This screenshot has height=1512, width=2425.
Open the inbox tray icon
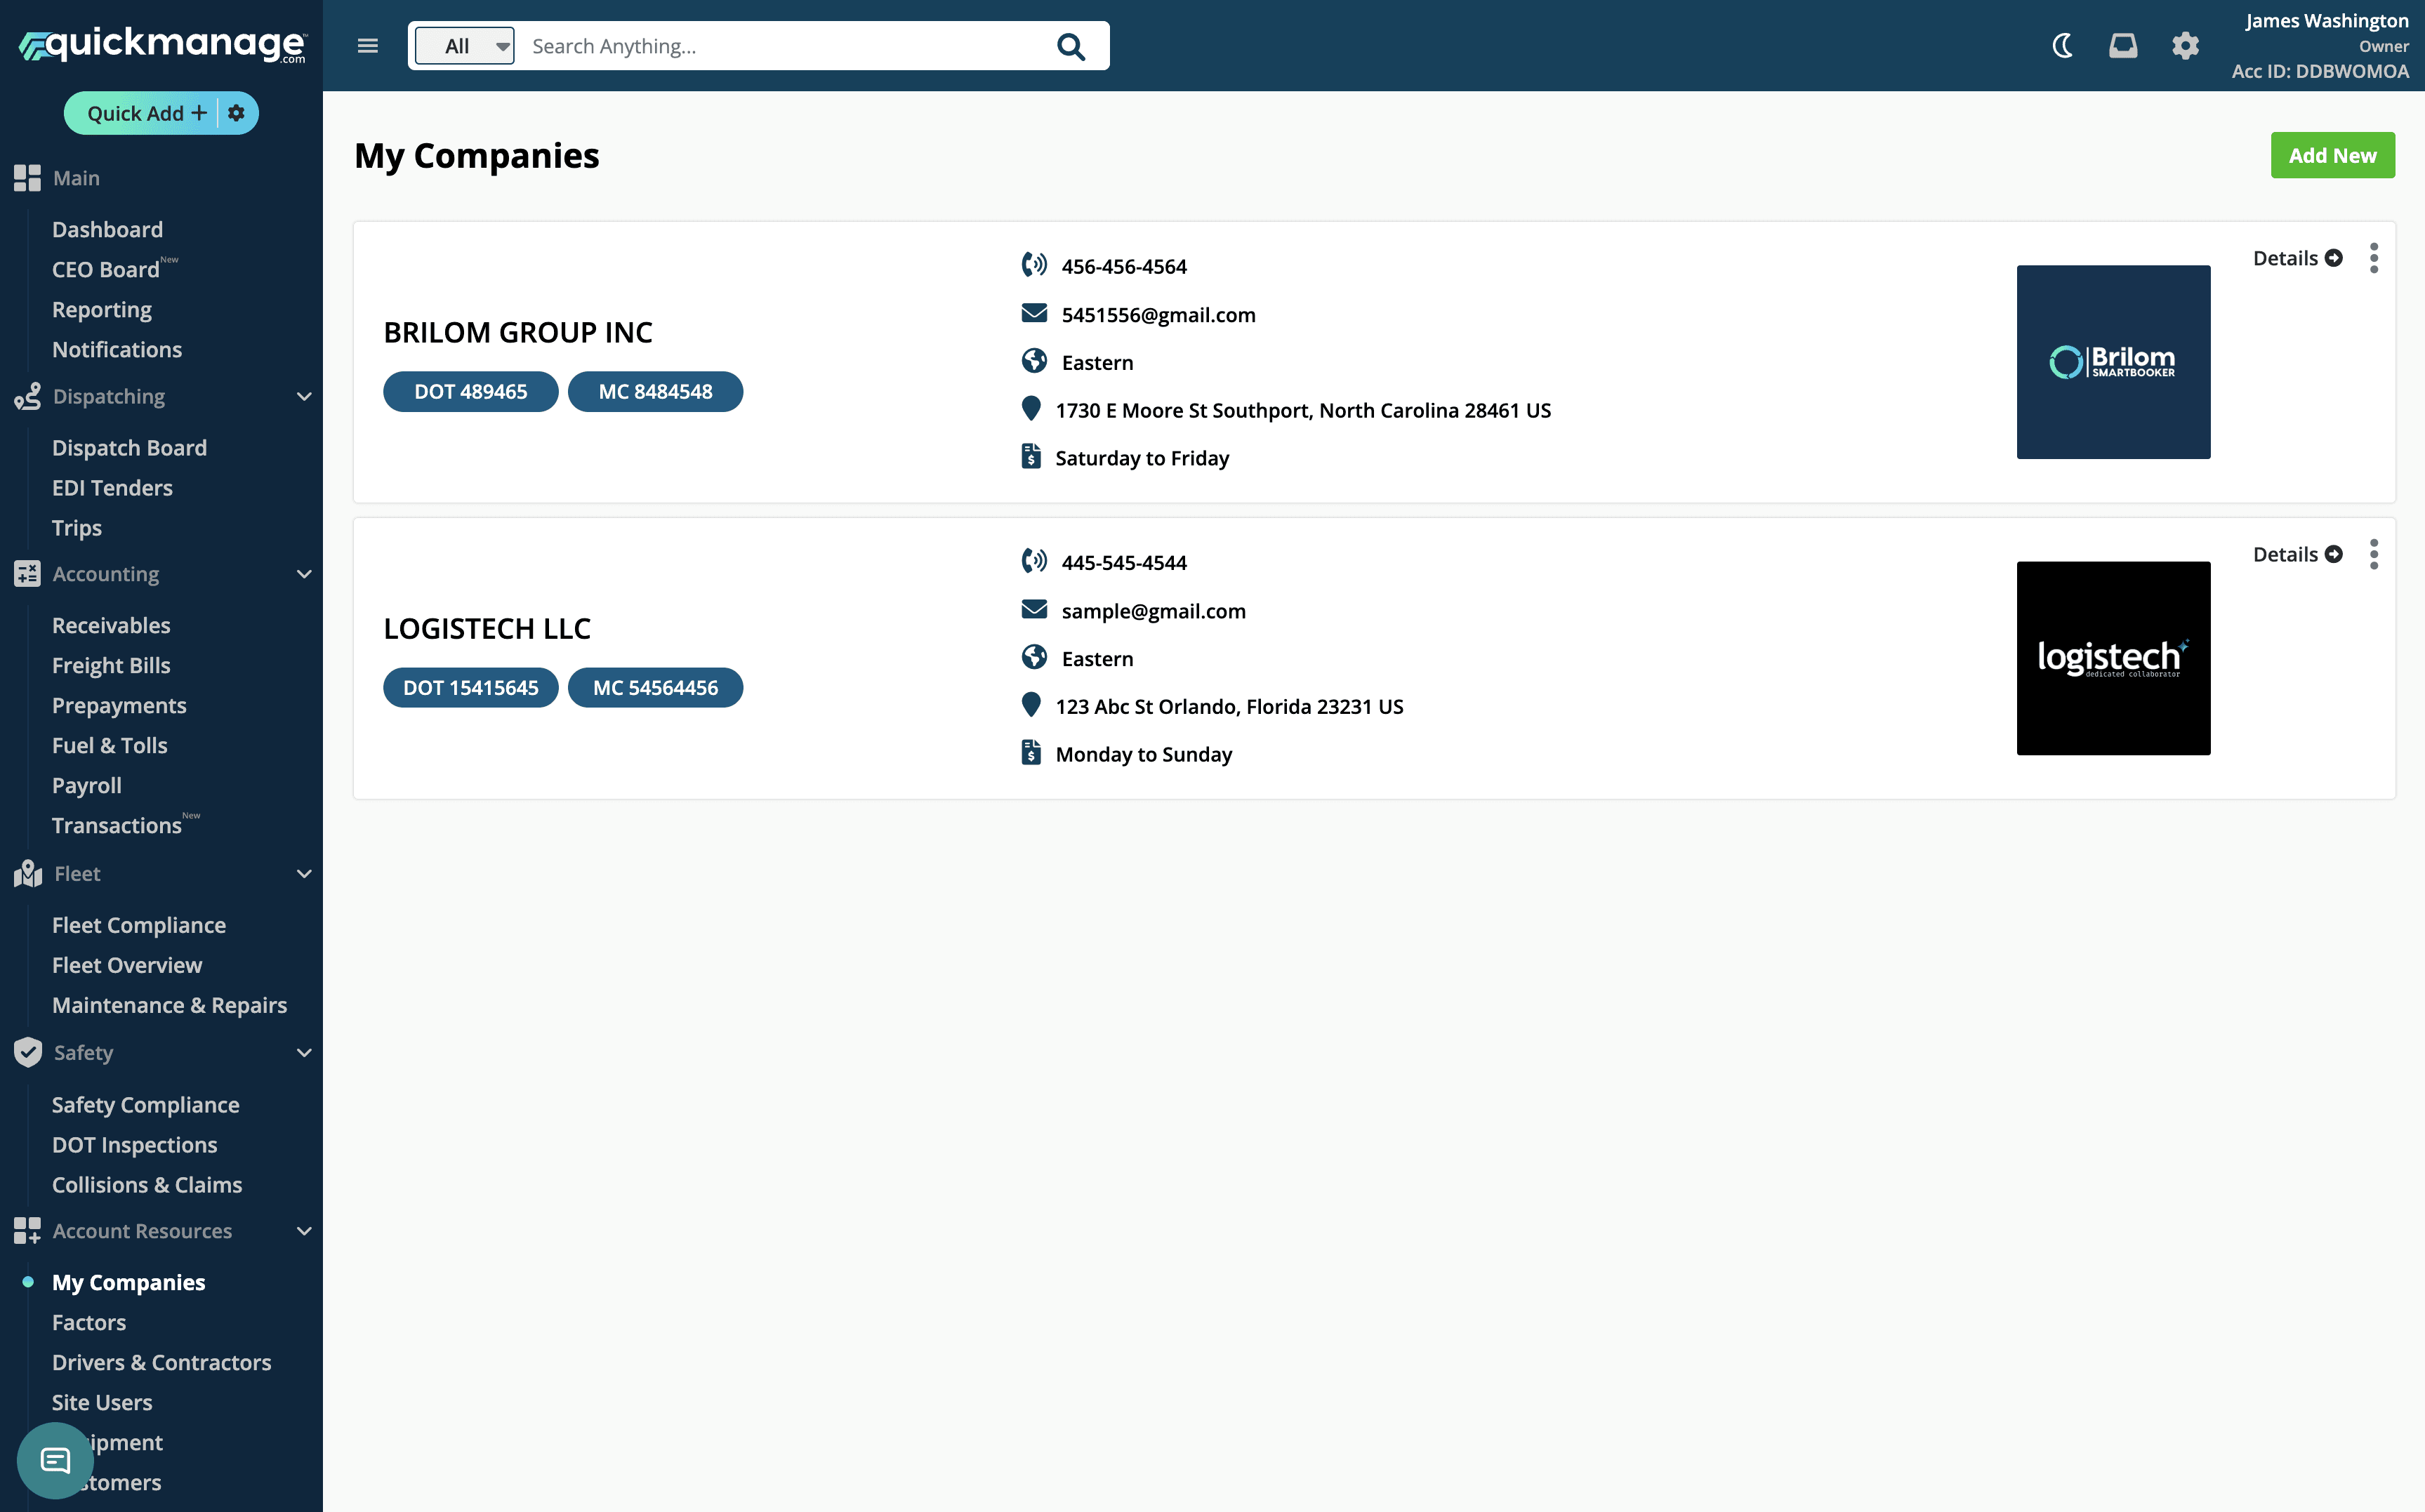2122,46
